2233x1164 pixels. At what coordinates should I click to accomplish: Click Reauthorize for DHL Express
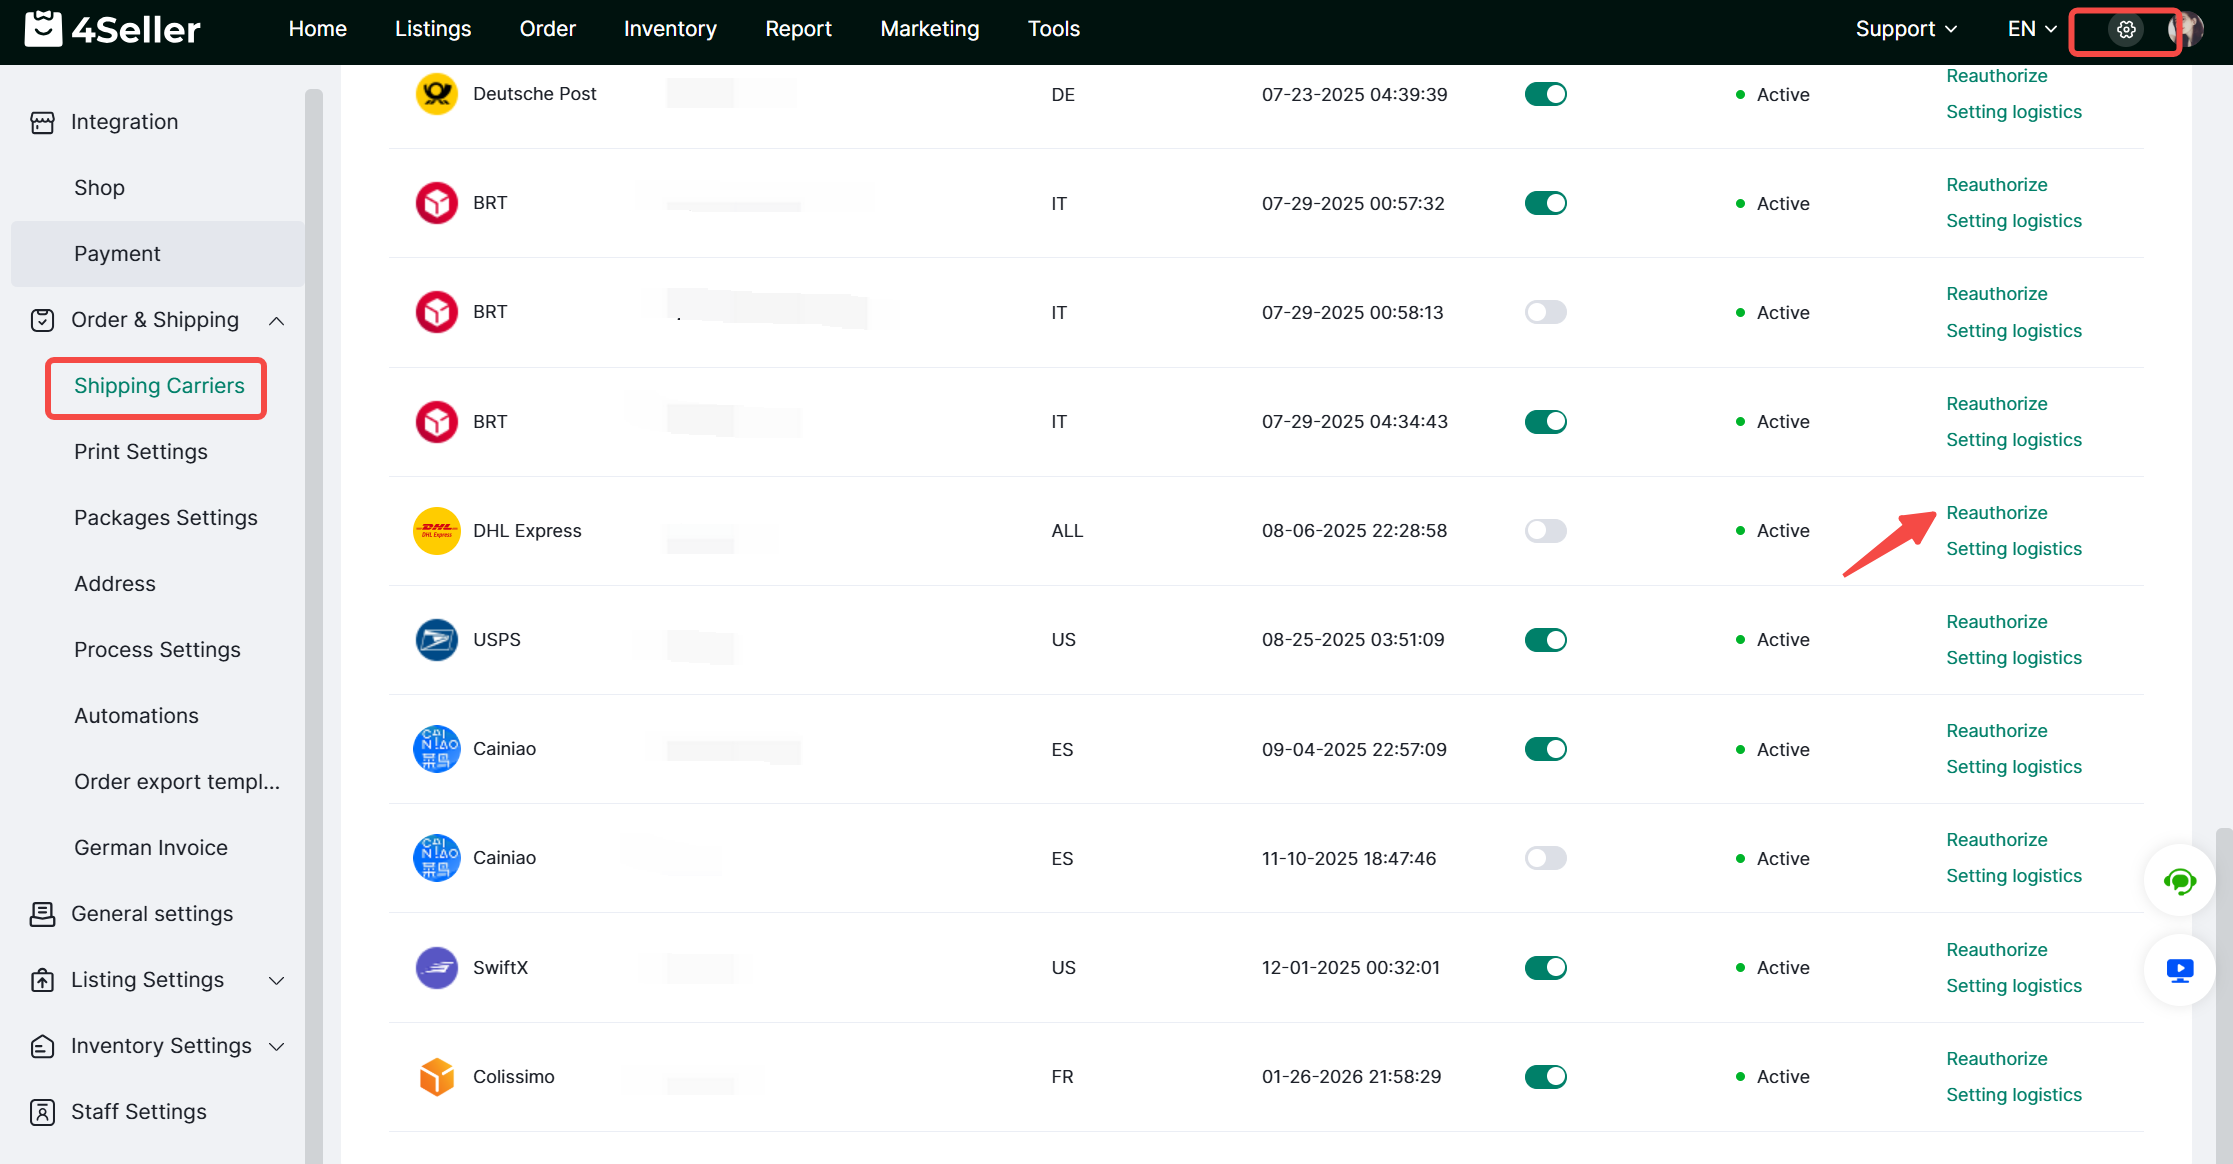(1996, 513)
